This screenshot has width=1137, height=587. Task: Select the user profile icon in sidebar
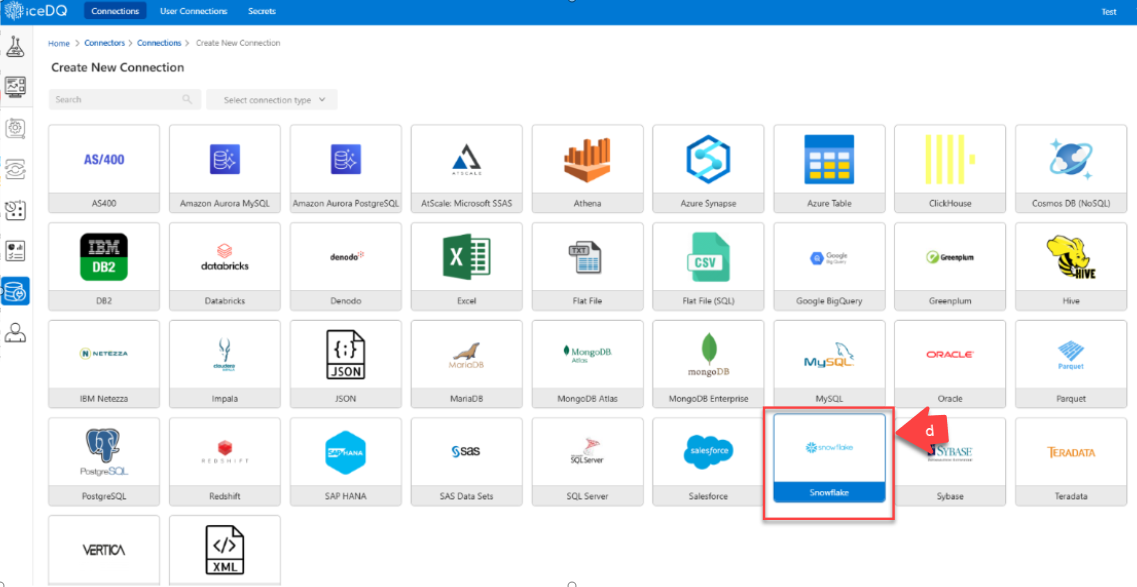(x=15, y=332)
